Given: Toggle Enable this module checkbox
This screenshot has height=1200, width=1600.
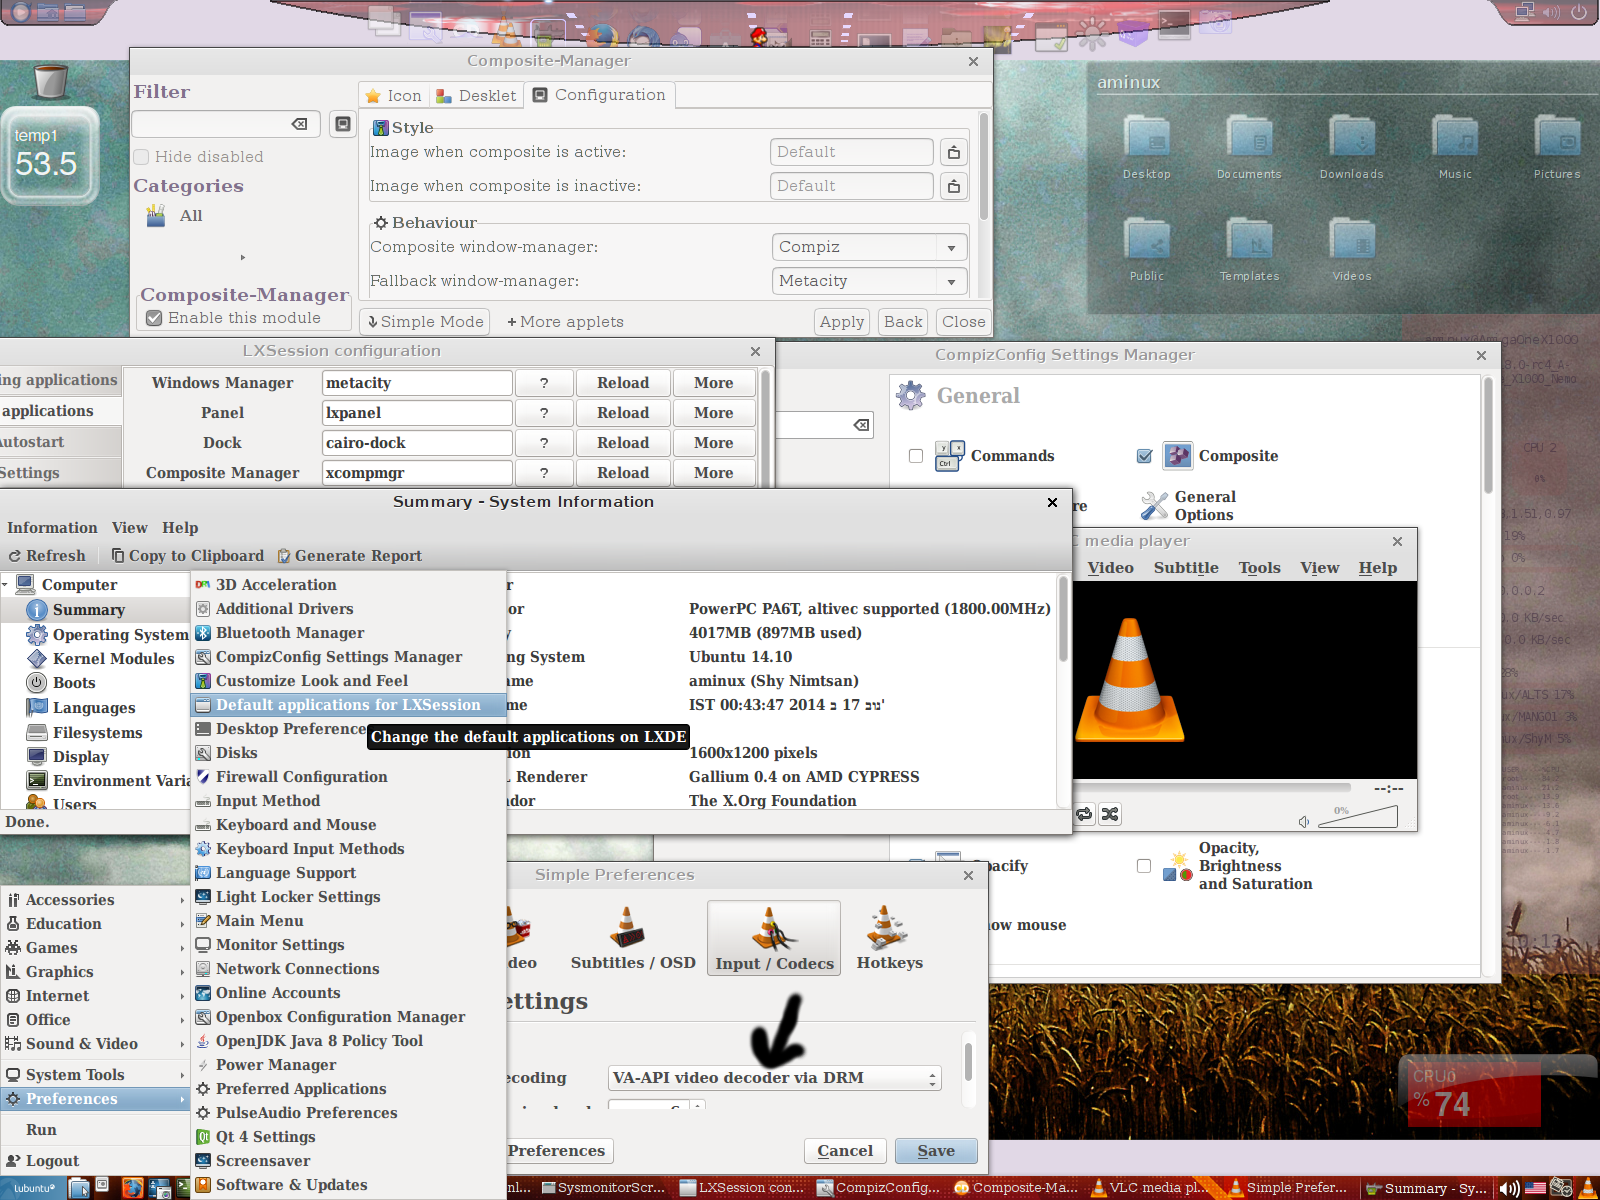Looking at the screenshot, I should (x=154, y=318).
